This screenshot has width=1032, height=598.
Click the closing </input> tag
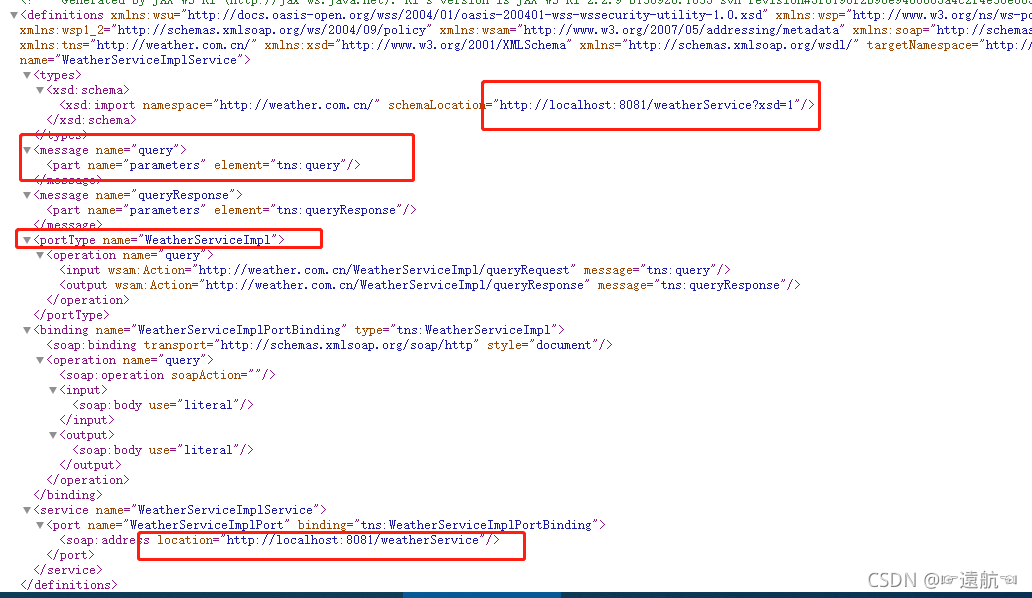[87, 420]
